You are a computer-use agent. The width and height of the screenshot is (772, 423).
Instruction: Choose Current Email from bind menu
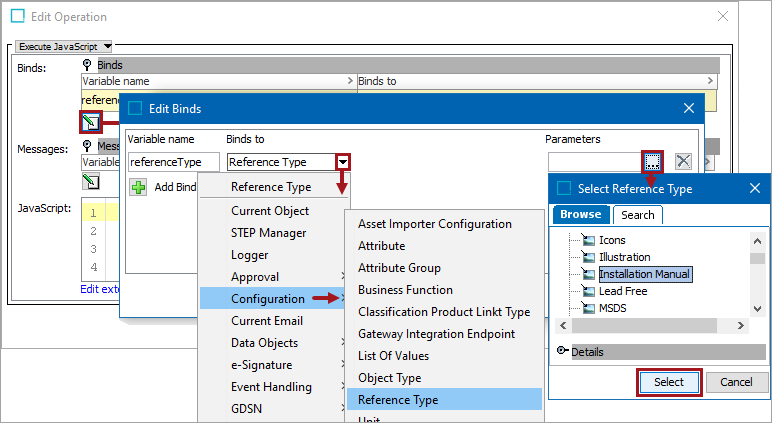[267, 321]
